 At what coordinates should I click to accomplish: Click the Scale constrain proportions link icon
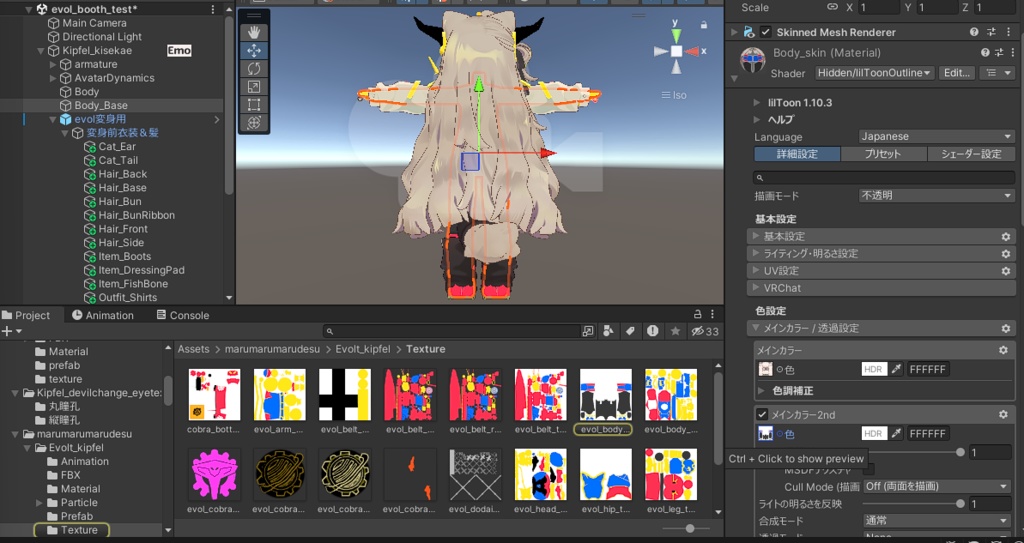click(x=832, y=7)
